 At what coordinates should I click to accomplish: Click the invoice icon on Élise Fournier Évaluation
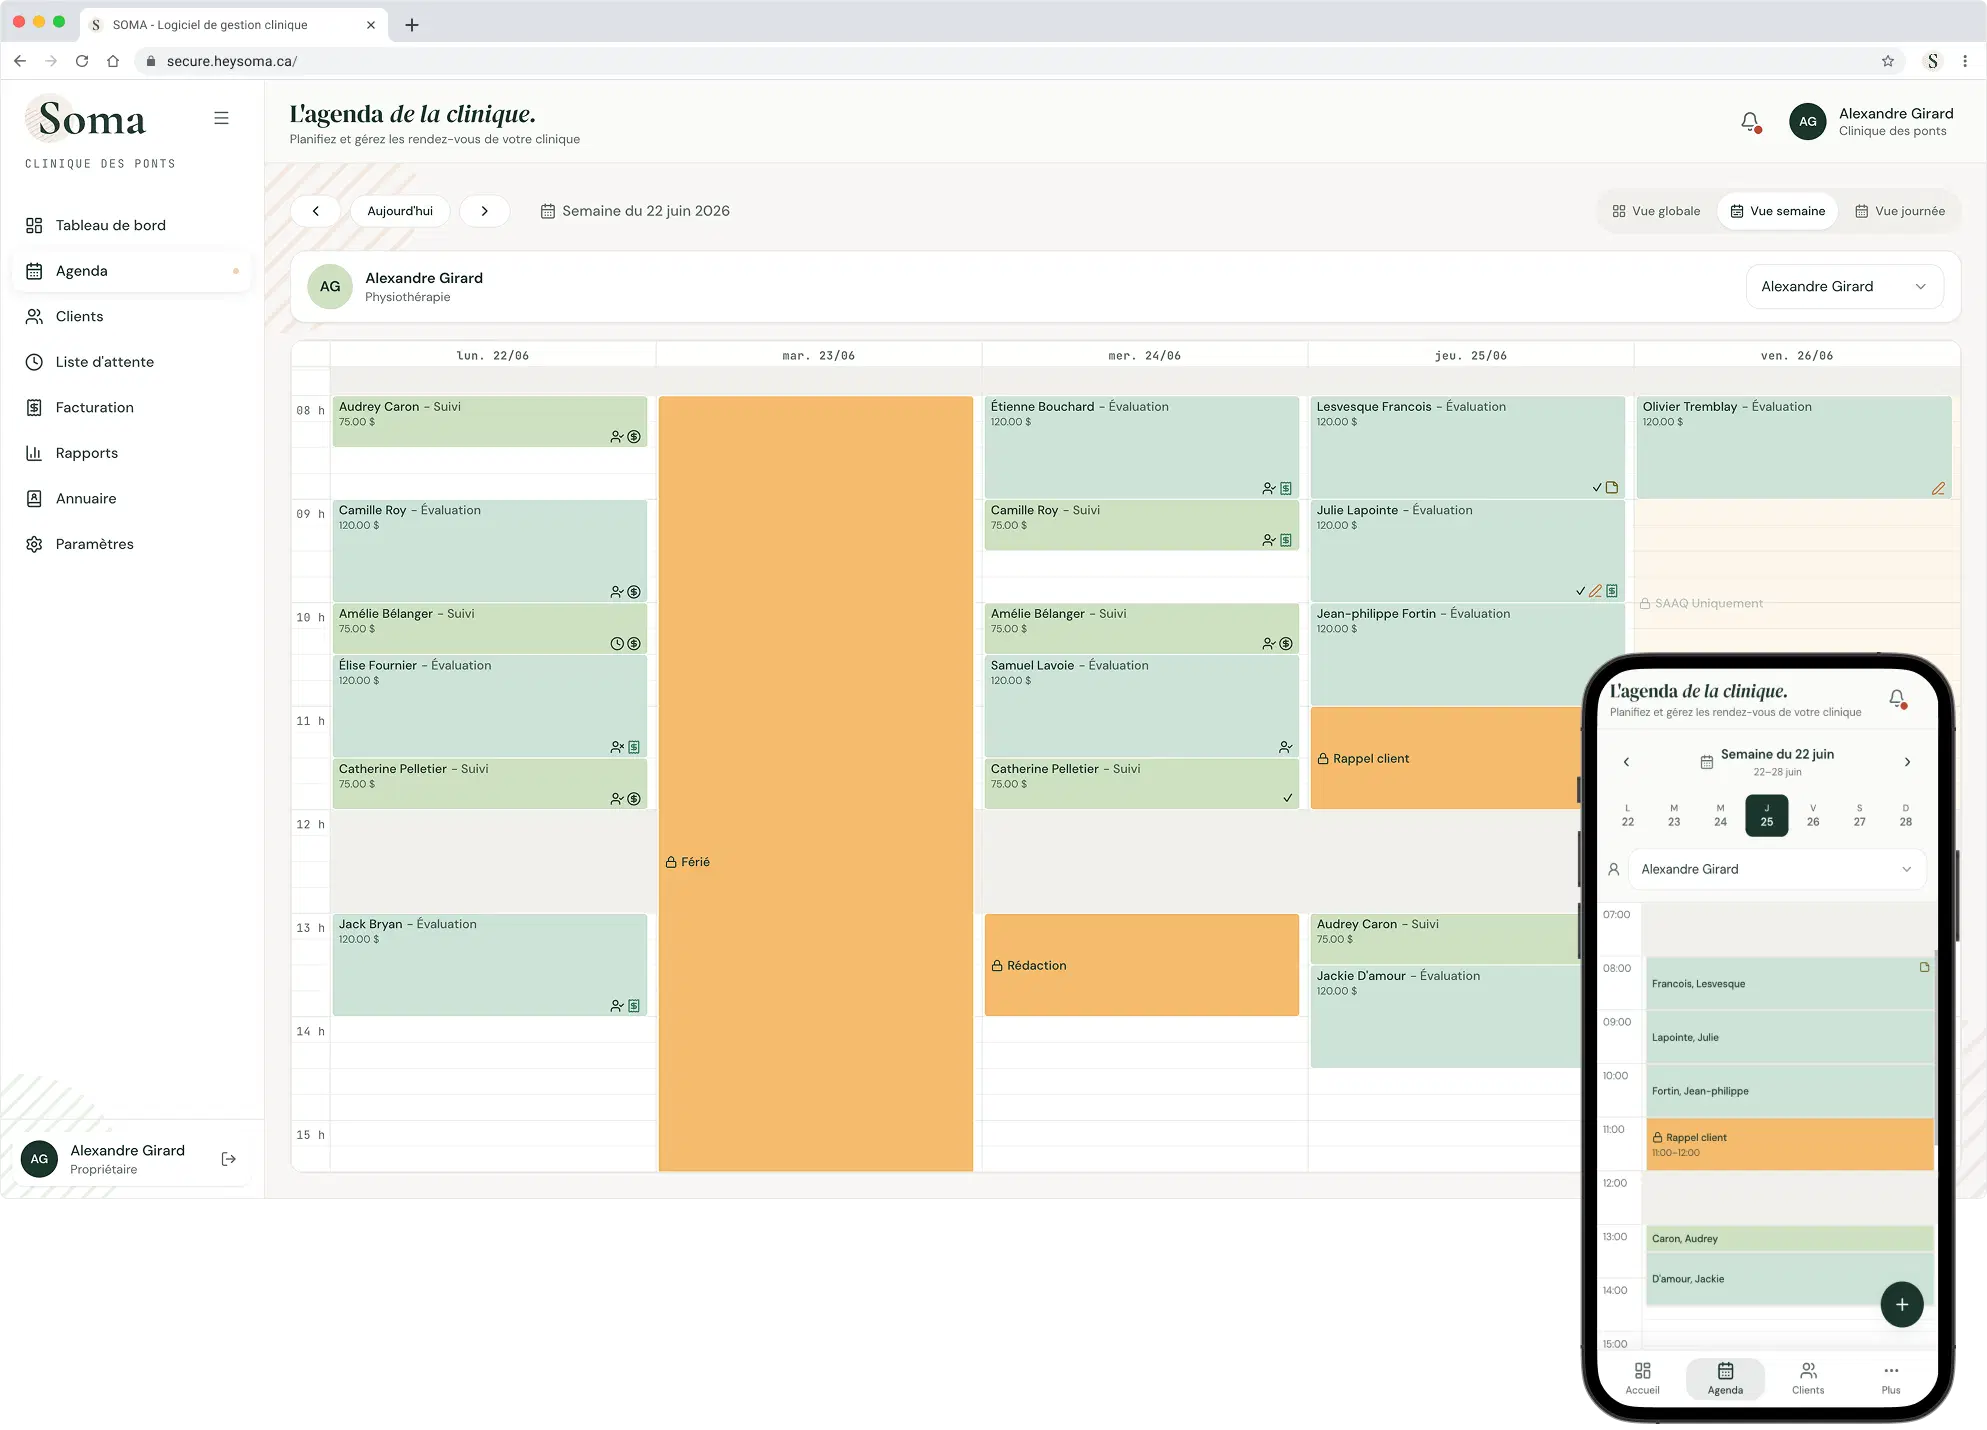point(634,747)
